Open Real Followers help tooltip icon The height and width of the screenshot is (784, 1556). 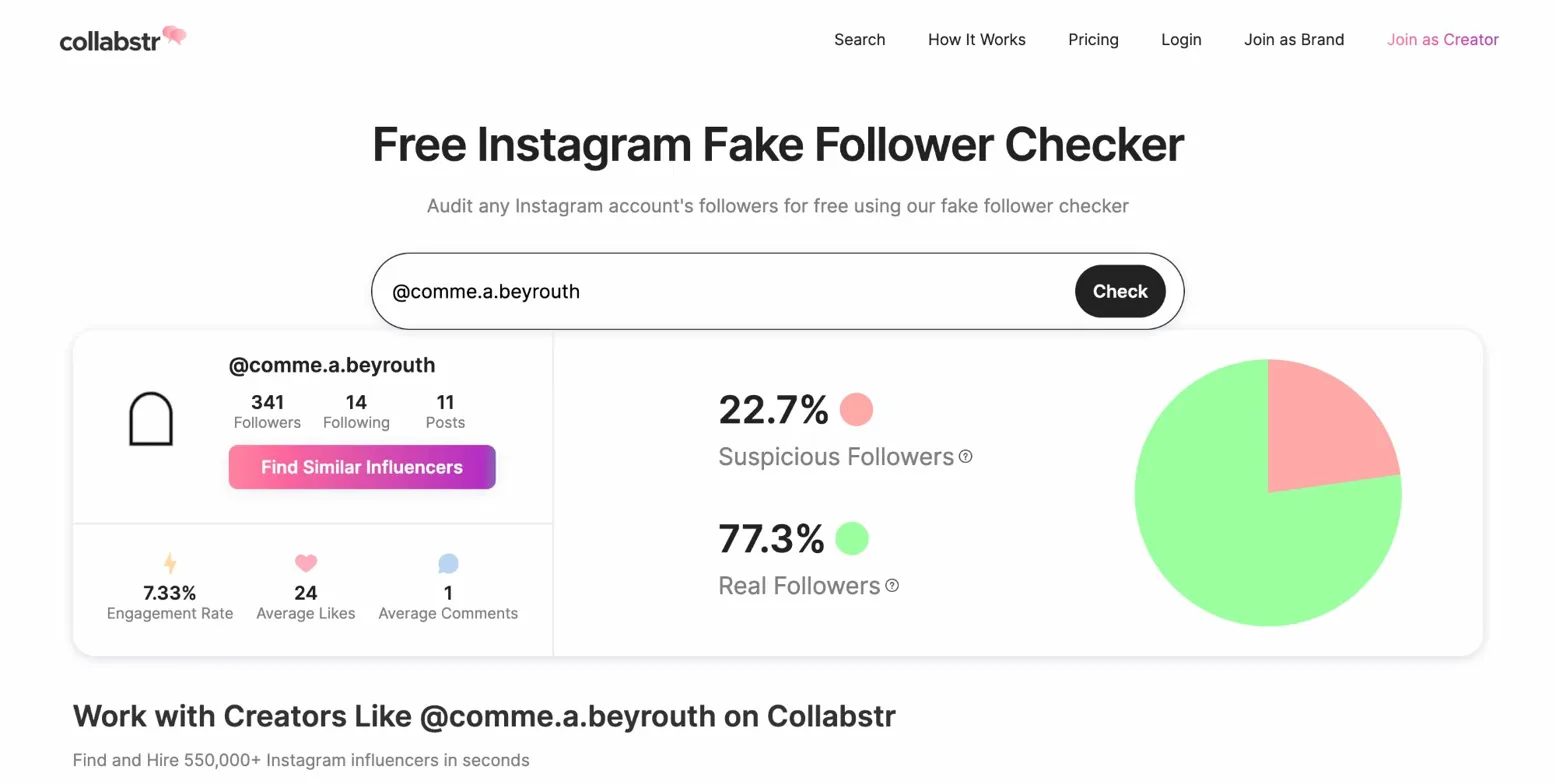coord(892,585)
